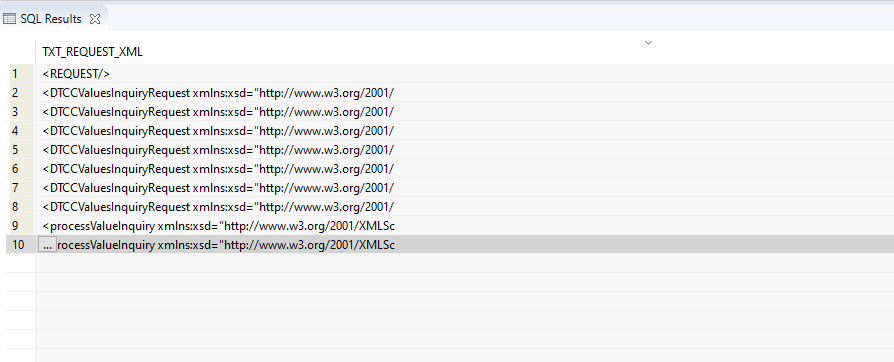
Task: Select DTCCValuesInquiryRequest cell in row 2
Action: tap(465, 92)
